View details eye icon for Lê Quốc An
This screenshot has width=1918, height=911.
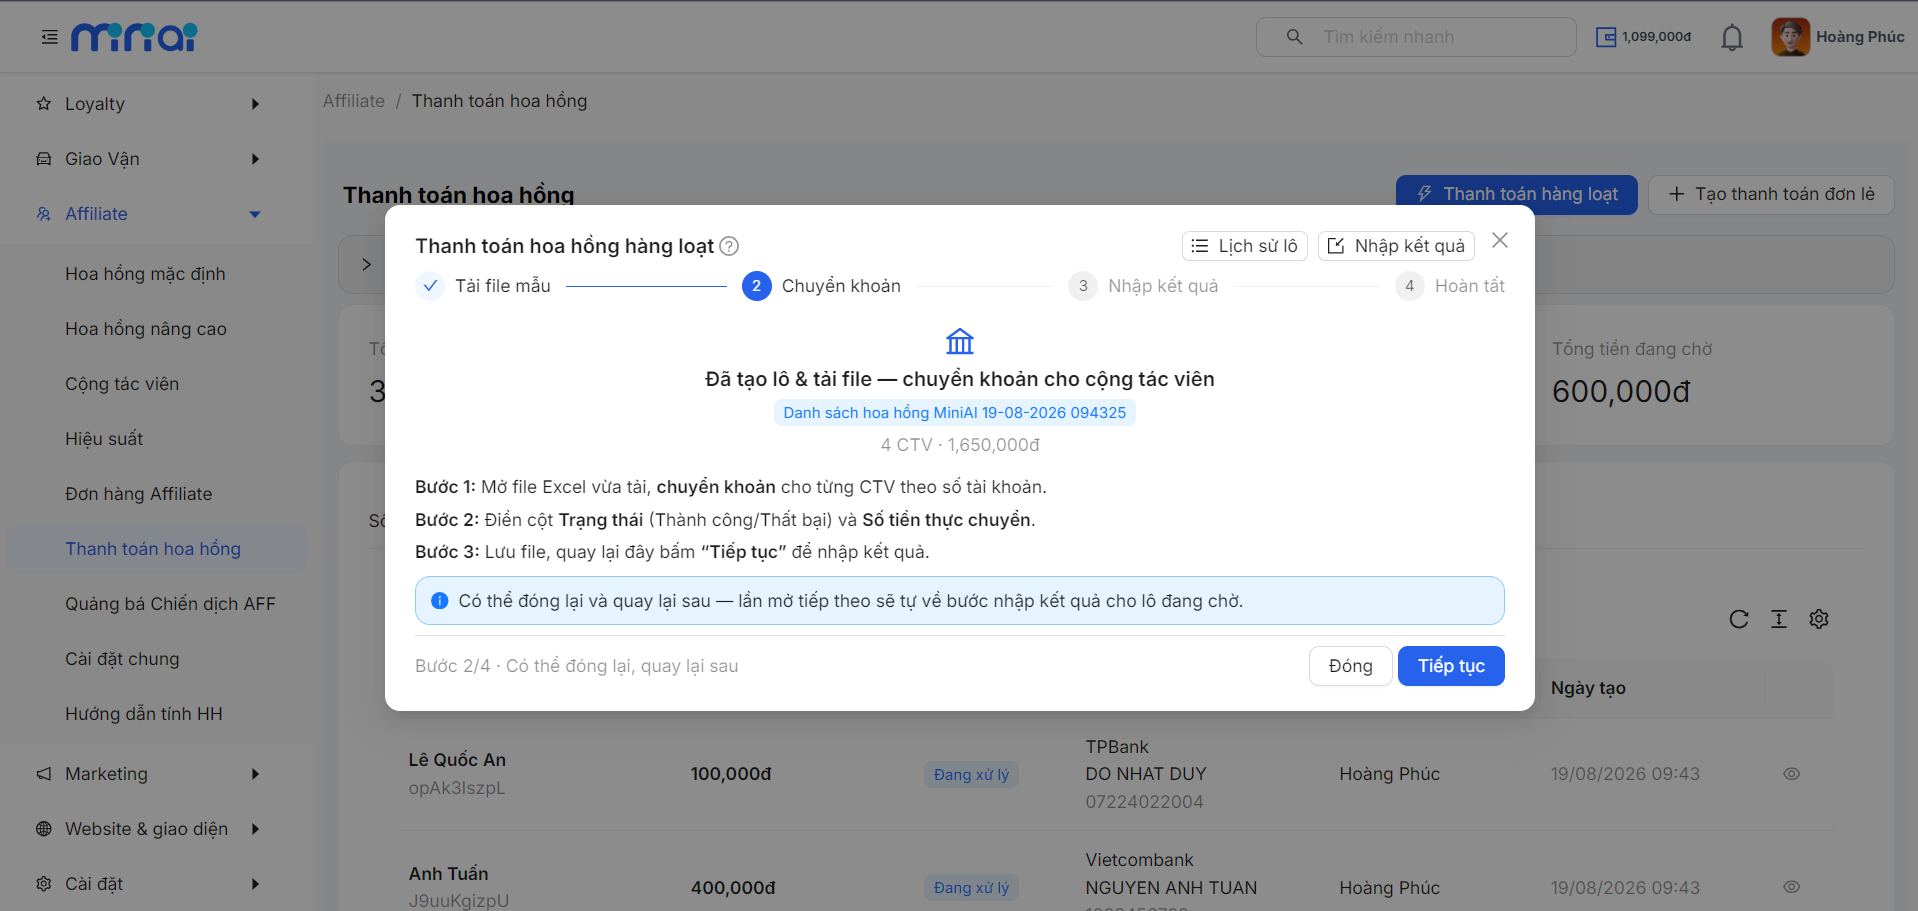tap(1791, 774)
